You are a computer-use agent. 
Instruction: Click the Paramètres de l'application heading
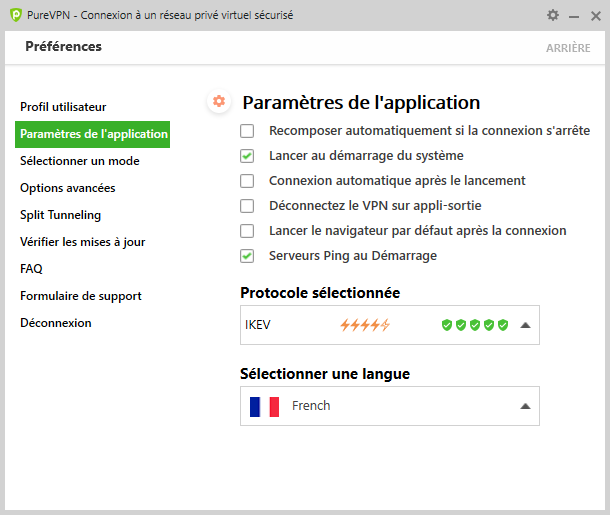[361, 103]
